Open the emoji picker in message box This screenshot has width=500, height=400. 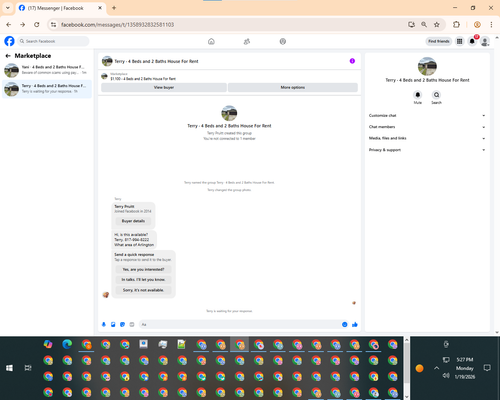point(345,324)
